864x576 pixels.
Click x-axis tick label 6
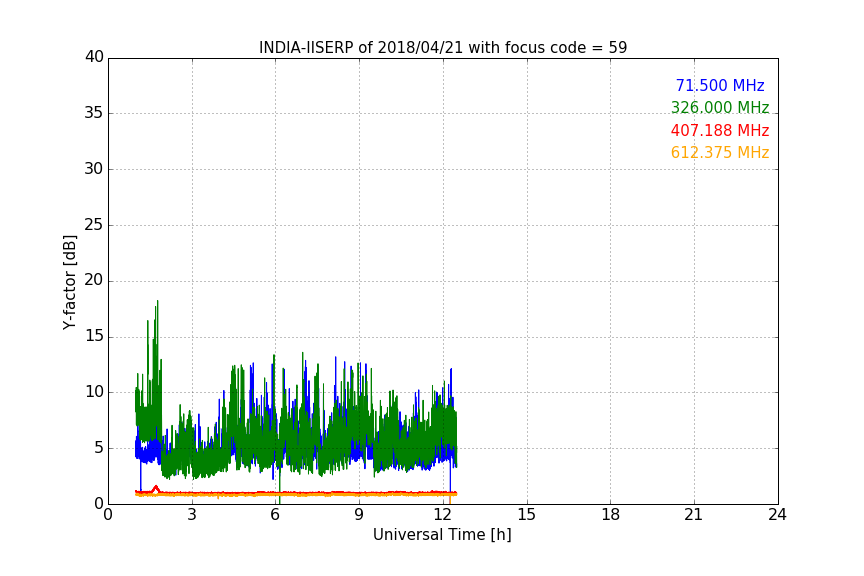coord(275,515)
